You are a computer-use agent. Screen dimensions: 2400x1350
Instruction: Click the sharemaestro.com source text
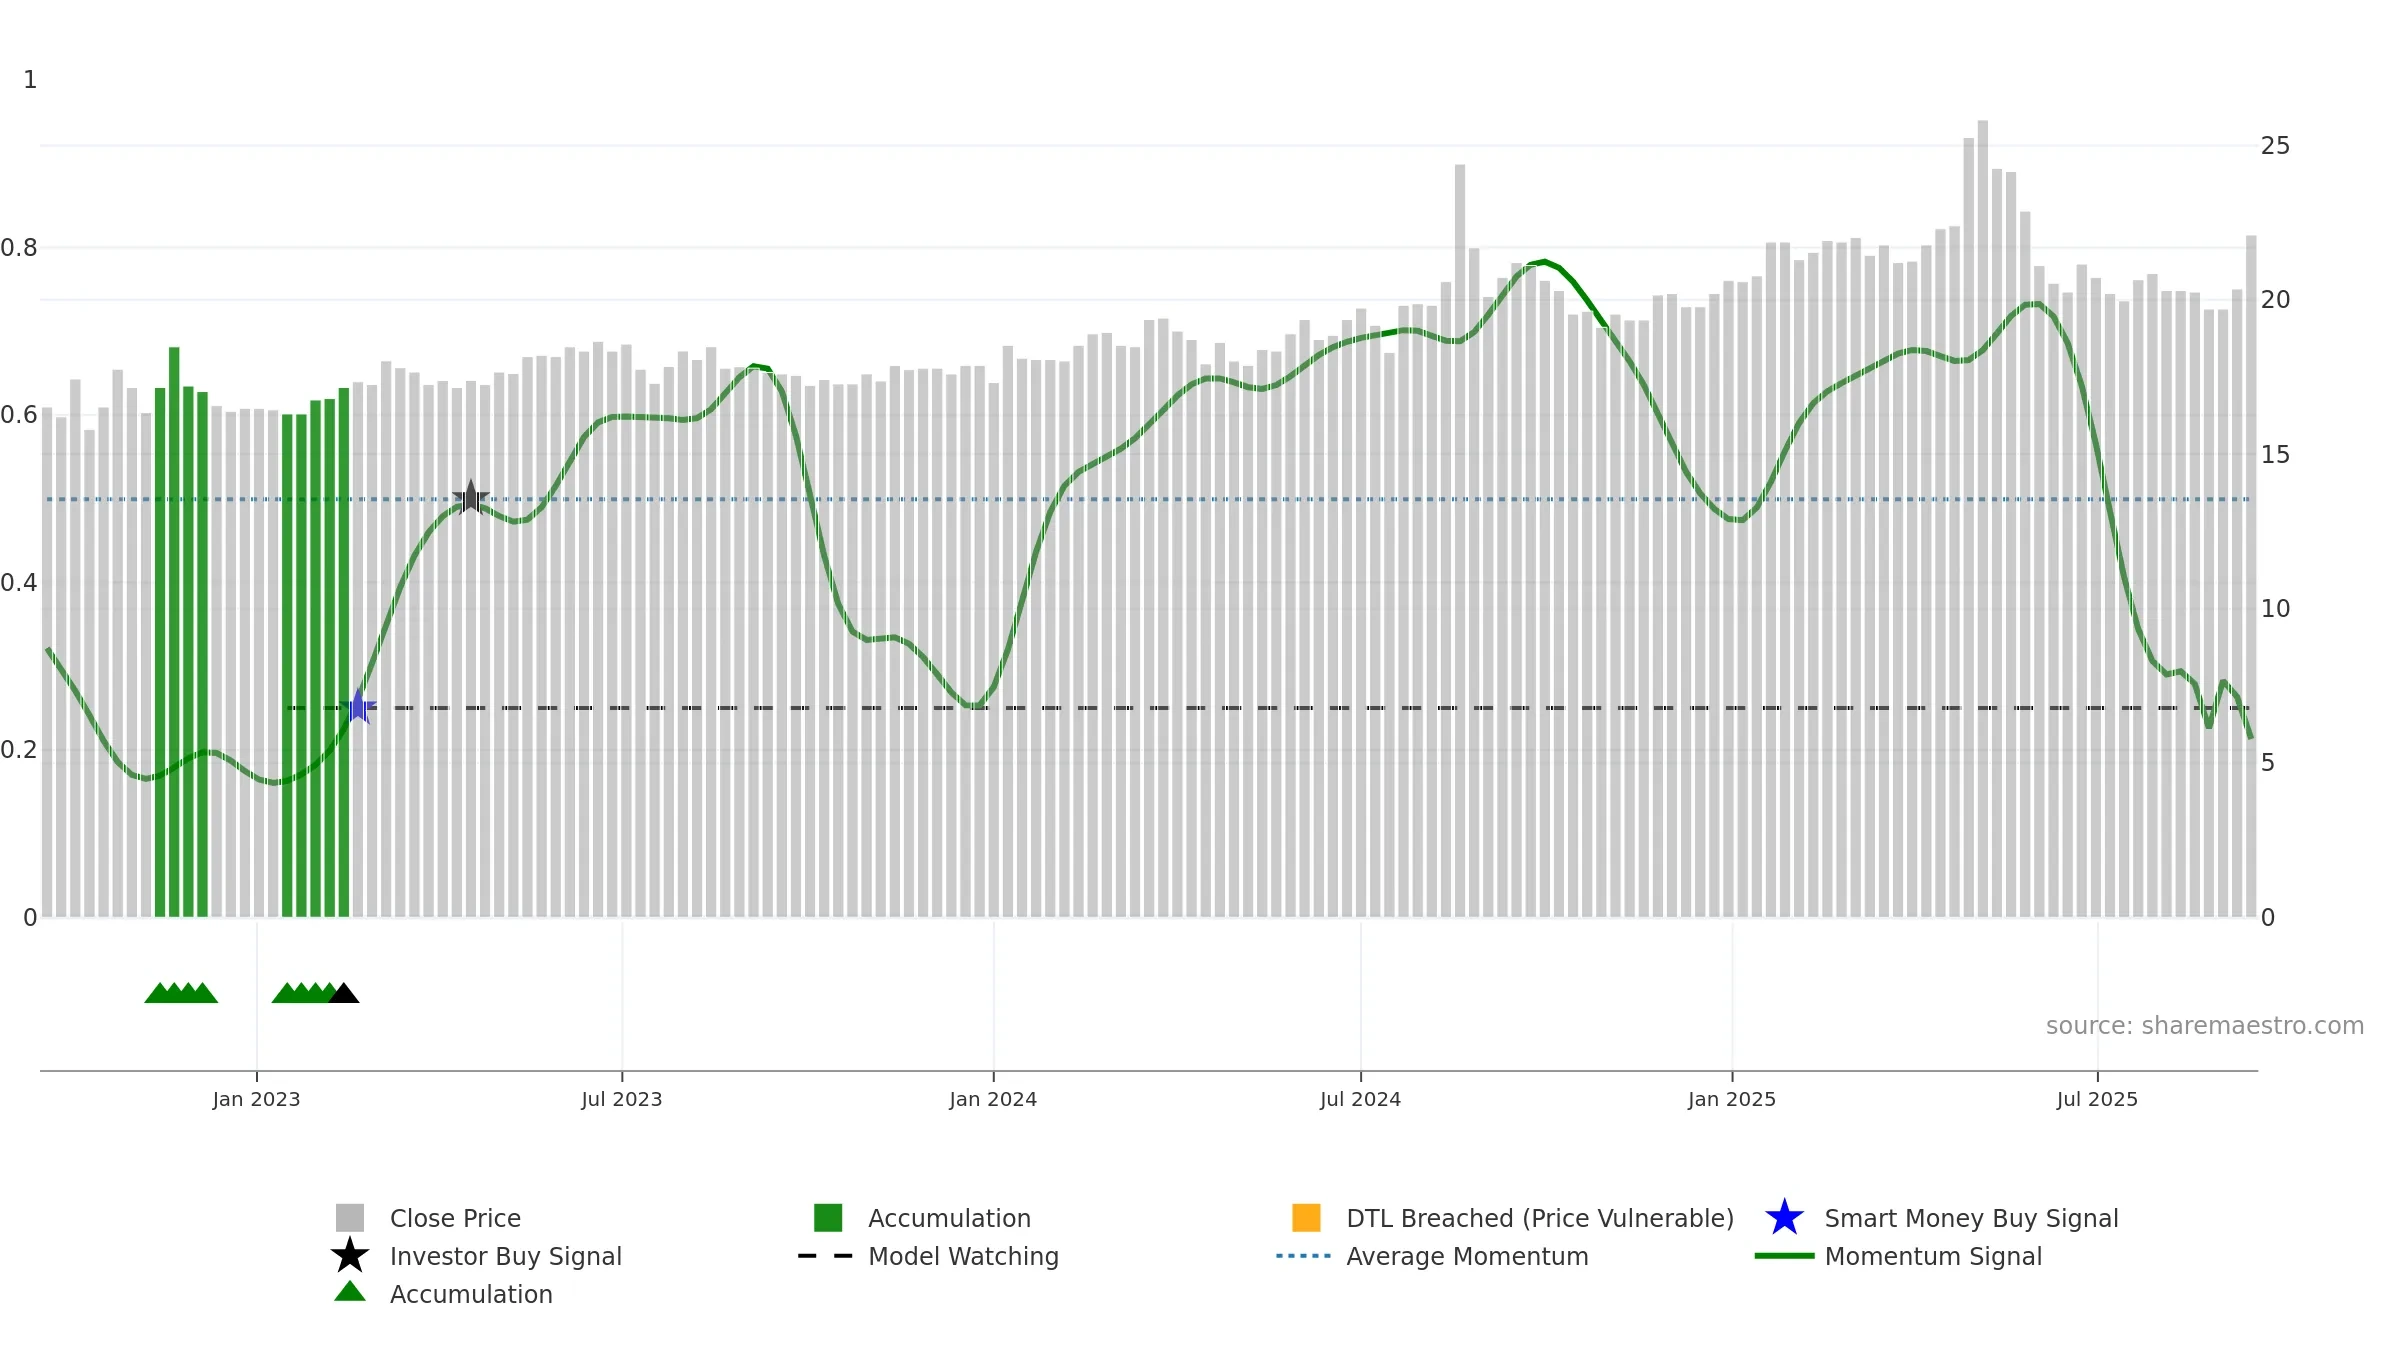2204,1026
